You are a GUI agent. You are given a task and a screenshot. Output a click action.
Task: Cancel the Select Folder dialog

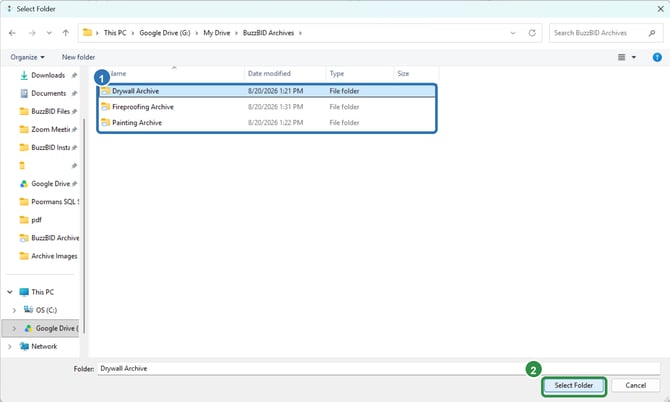pos(635,385)
